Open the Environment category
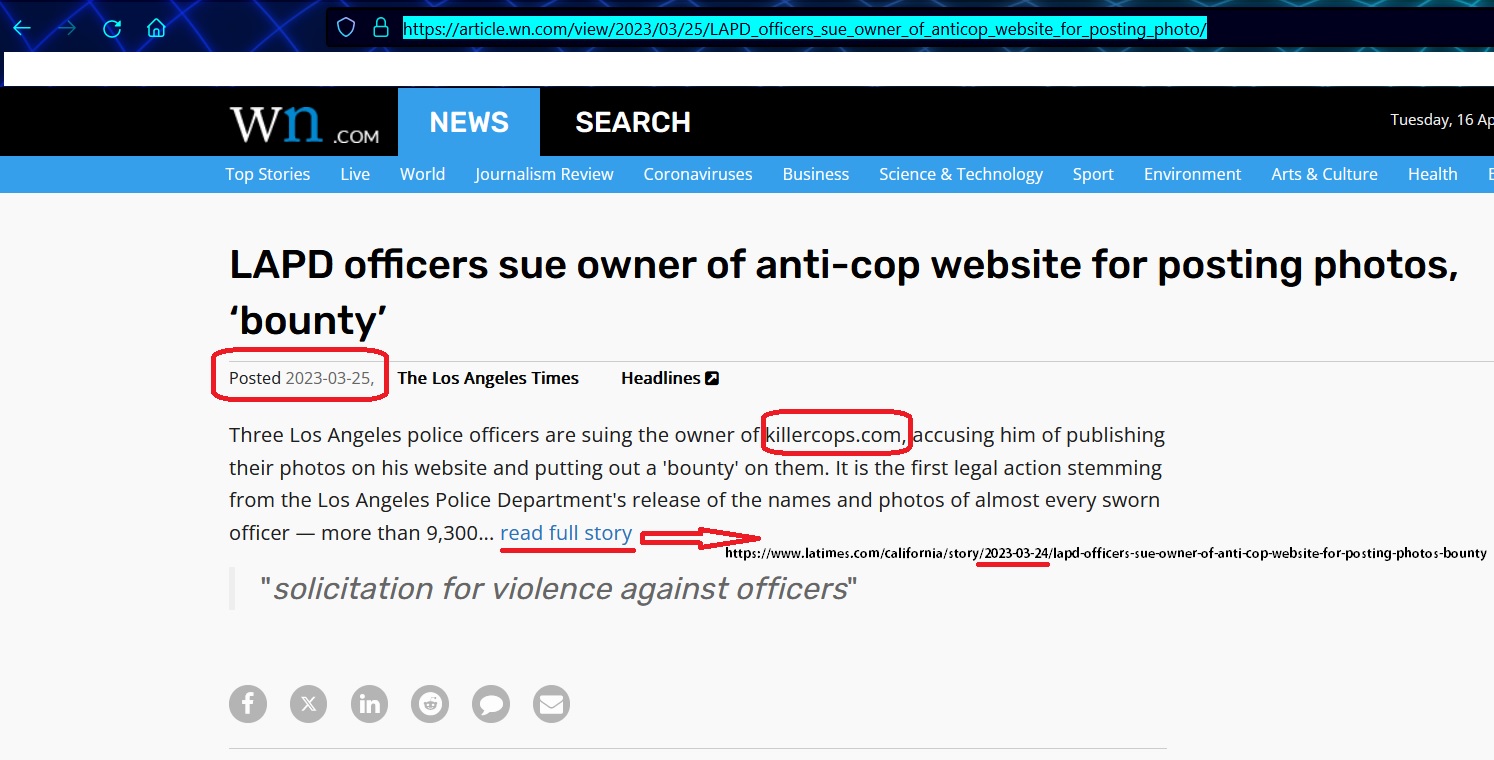This screenshot has width=1494, height=760. tap(1192, 174)
